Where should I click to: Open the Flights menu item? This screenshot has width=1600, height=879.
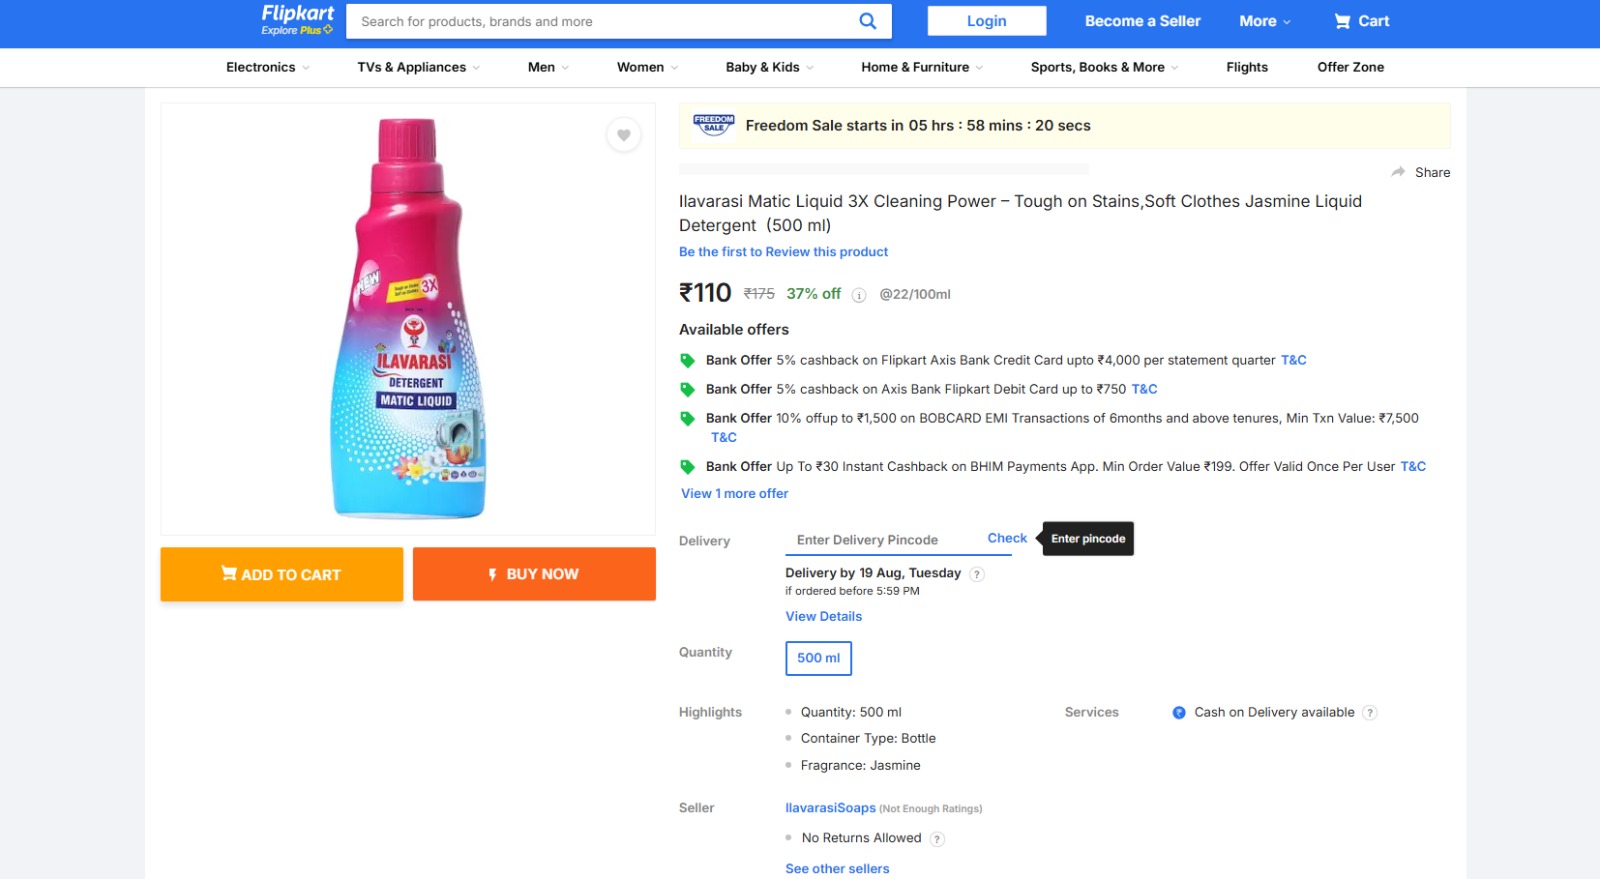pyautogui.click(x=1246, y=67)
